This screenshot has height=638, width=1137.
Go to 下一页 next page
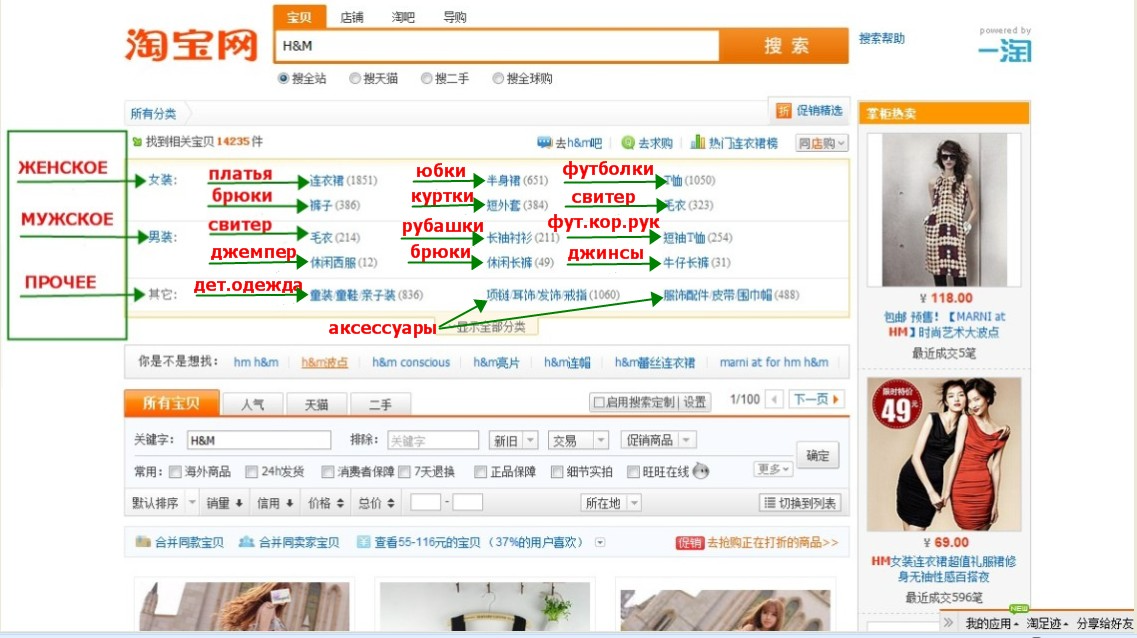(x=816, y=399)
